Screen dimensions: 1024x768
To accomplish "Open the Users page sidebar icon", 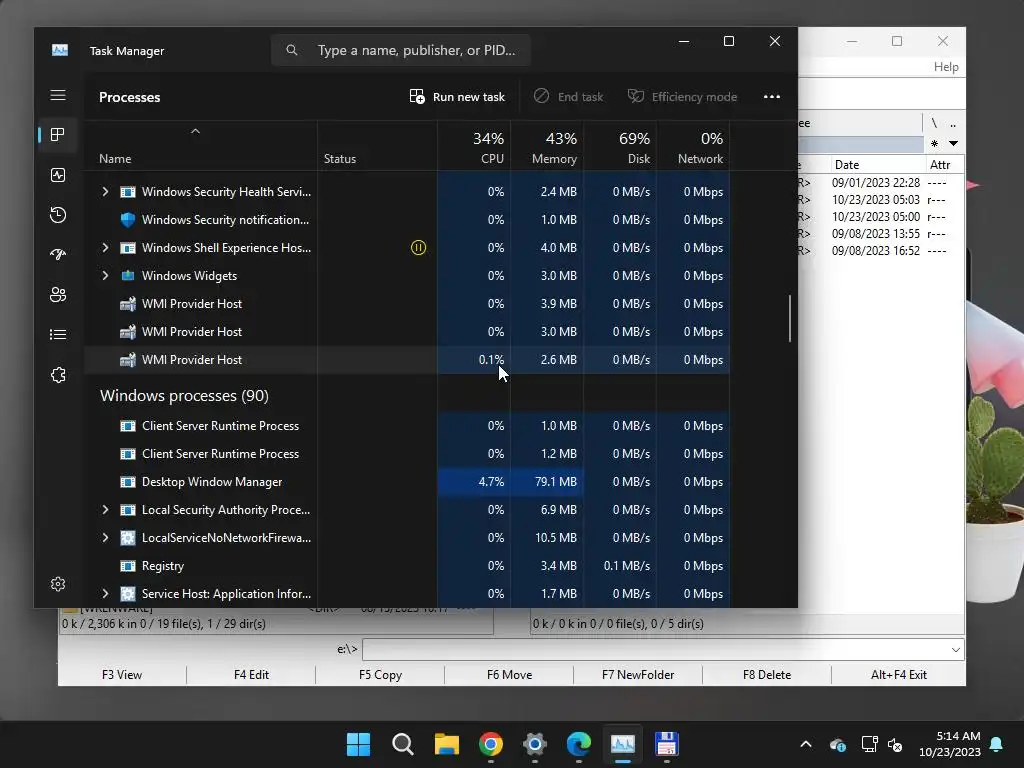I will (x=58, y=295).
